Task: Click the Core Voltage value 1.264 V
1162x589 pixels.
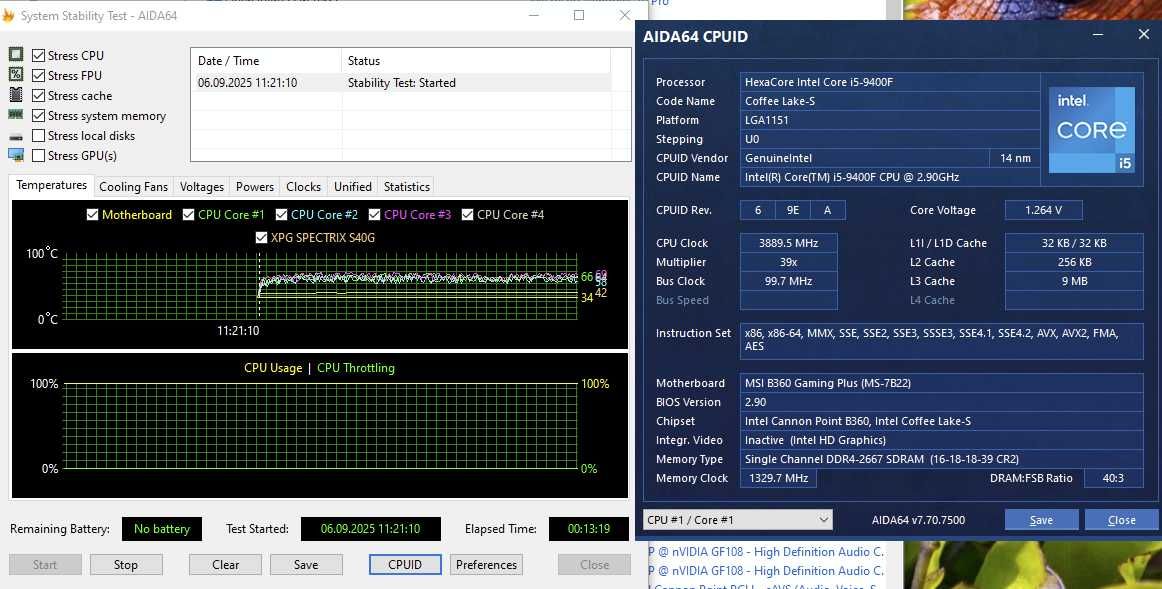Action: [x=1043, y=210]
